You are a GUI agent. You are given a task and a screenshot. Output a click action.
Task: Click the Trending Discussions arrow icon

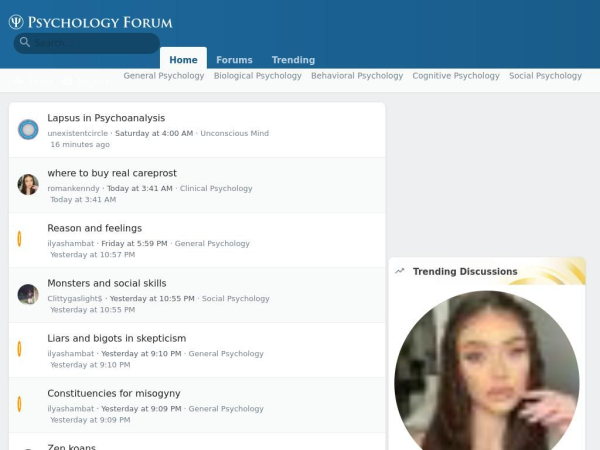400,271
